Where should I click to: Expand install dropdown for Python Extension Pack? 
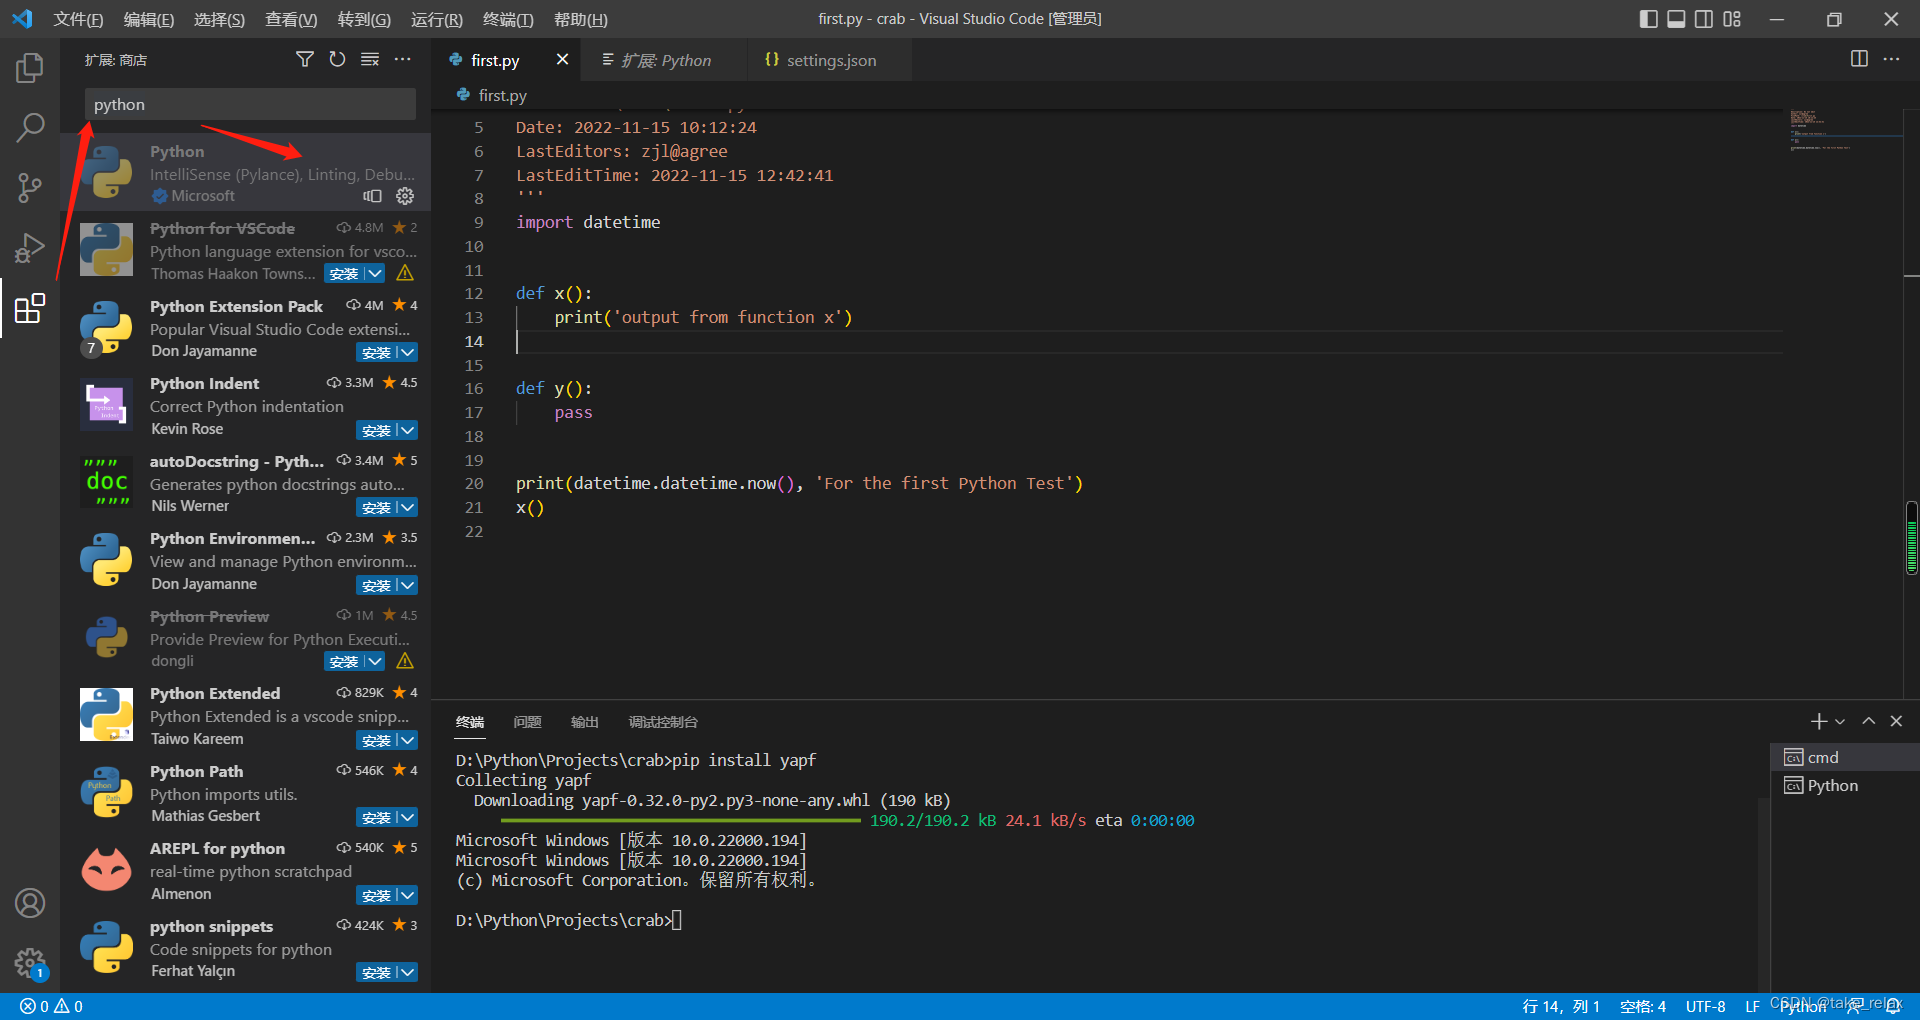[407, 352]
